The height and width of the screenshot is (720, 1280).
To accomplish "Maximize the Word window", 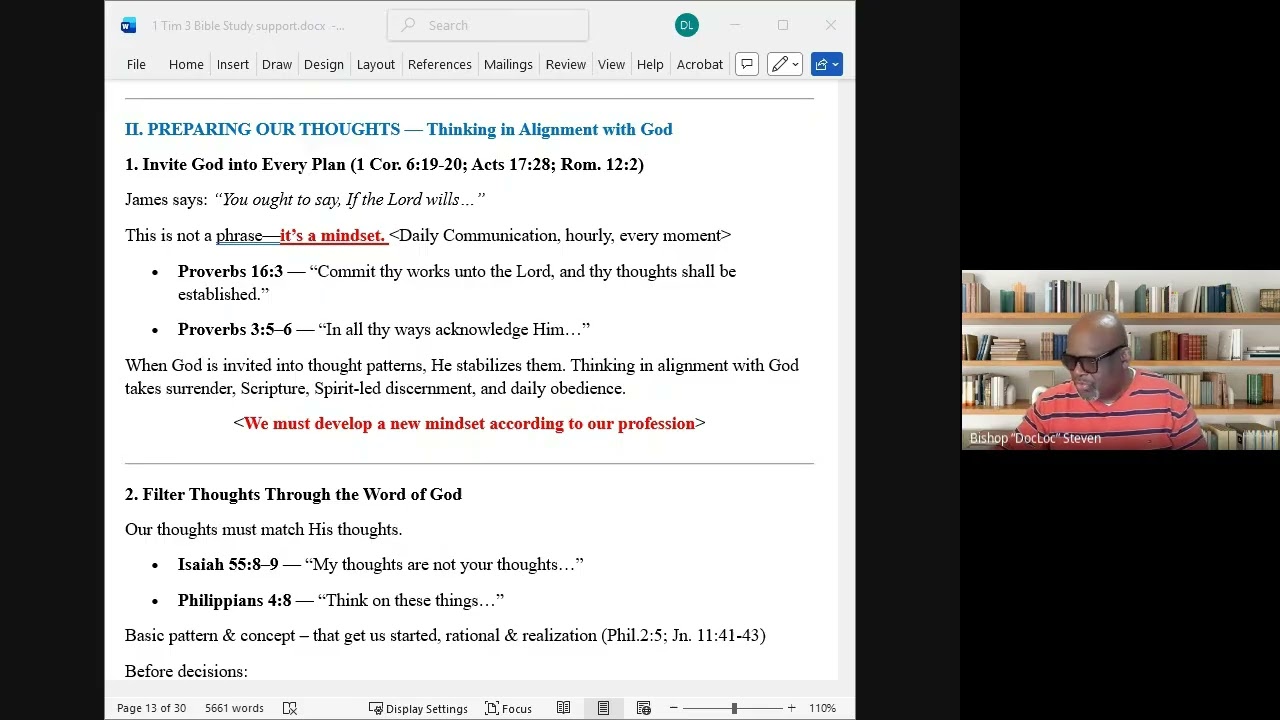I will click(783, 25).
